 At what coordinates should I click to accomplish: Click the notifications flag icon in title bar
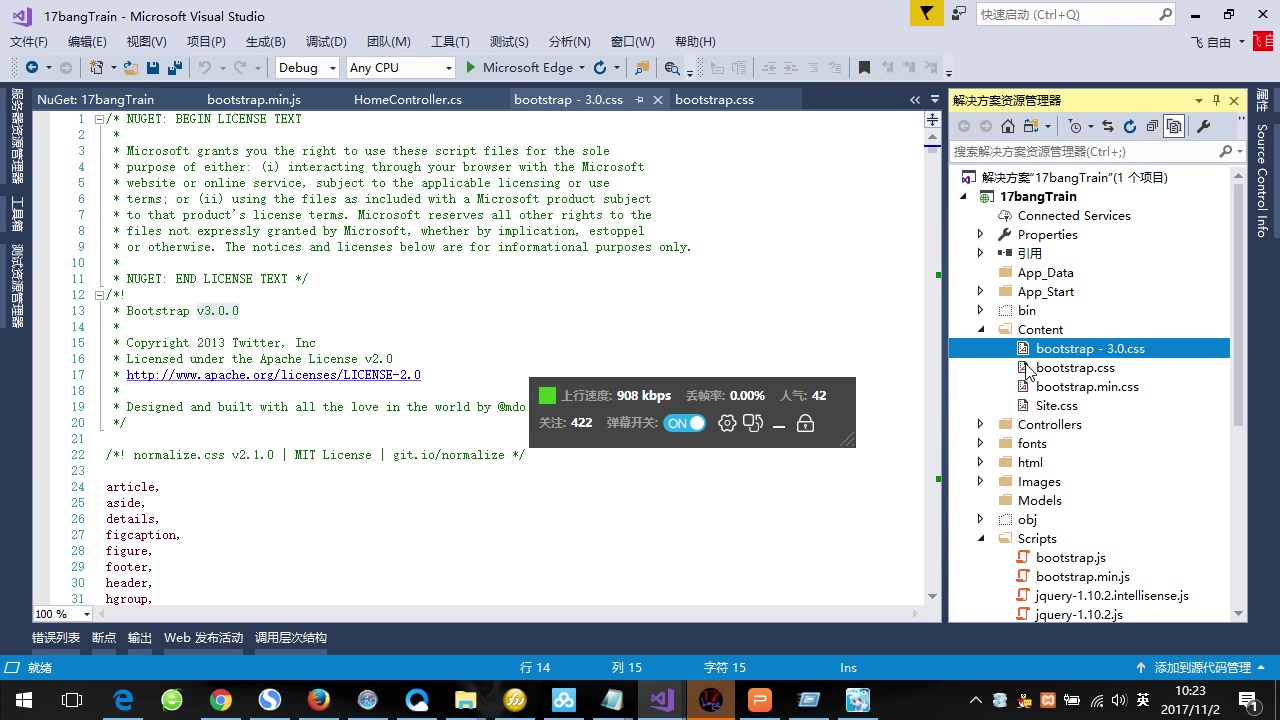[926, 14]
